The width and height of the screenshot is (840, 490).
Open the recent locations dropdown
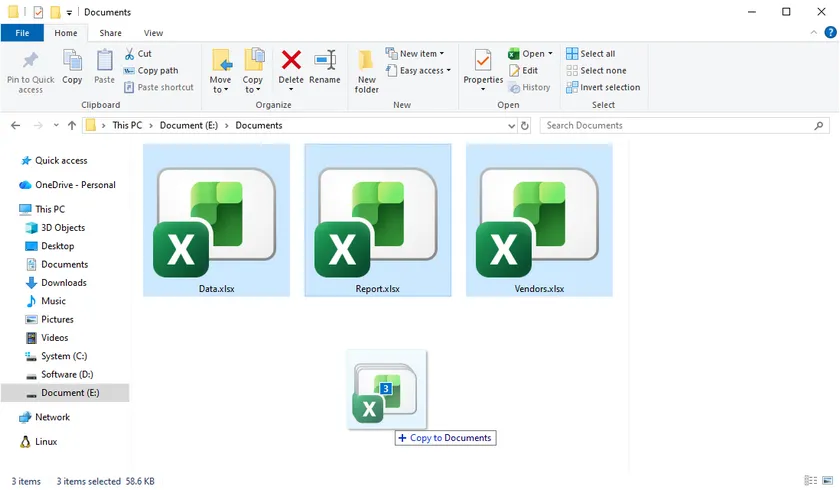(x=56, y=125)
